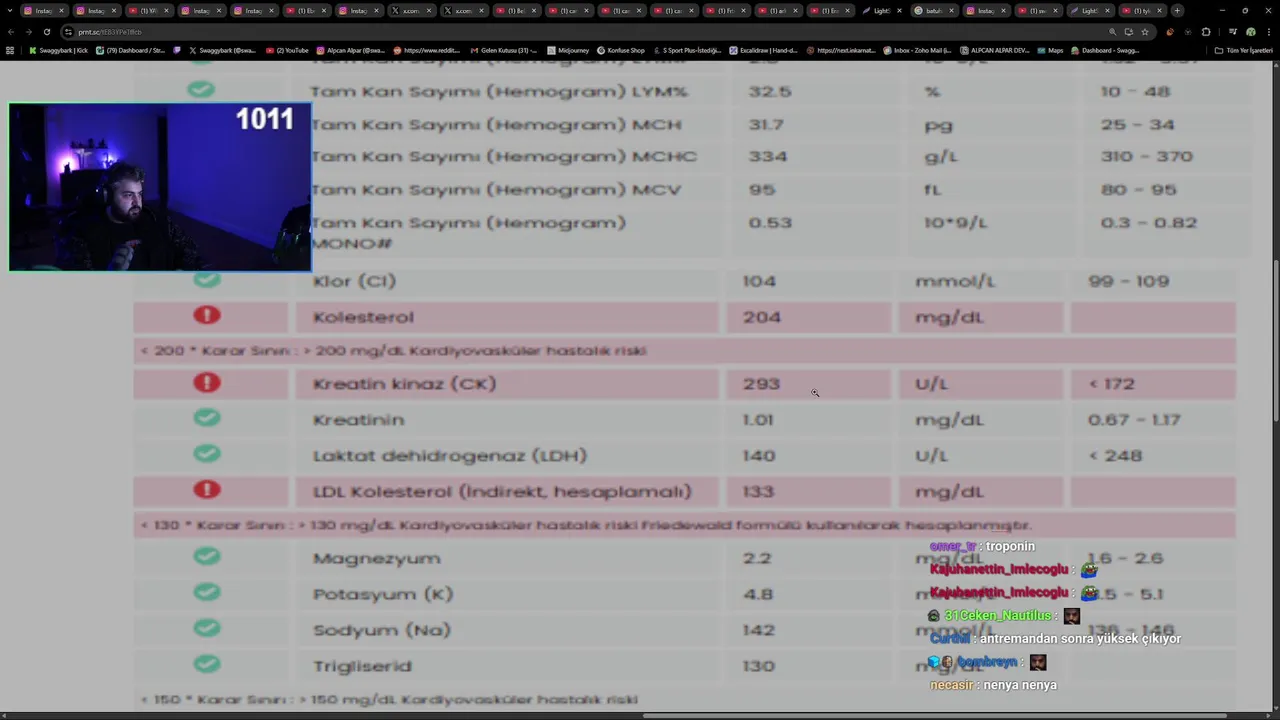Select the Klor (Cl) reference range 99 - 109
This screenshot has height=720, width=1280.
coord(1128,281)
